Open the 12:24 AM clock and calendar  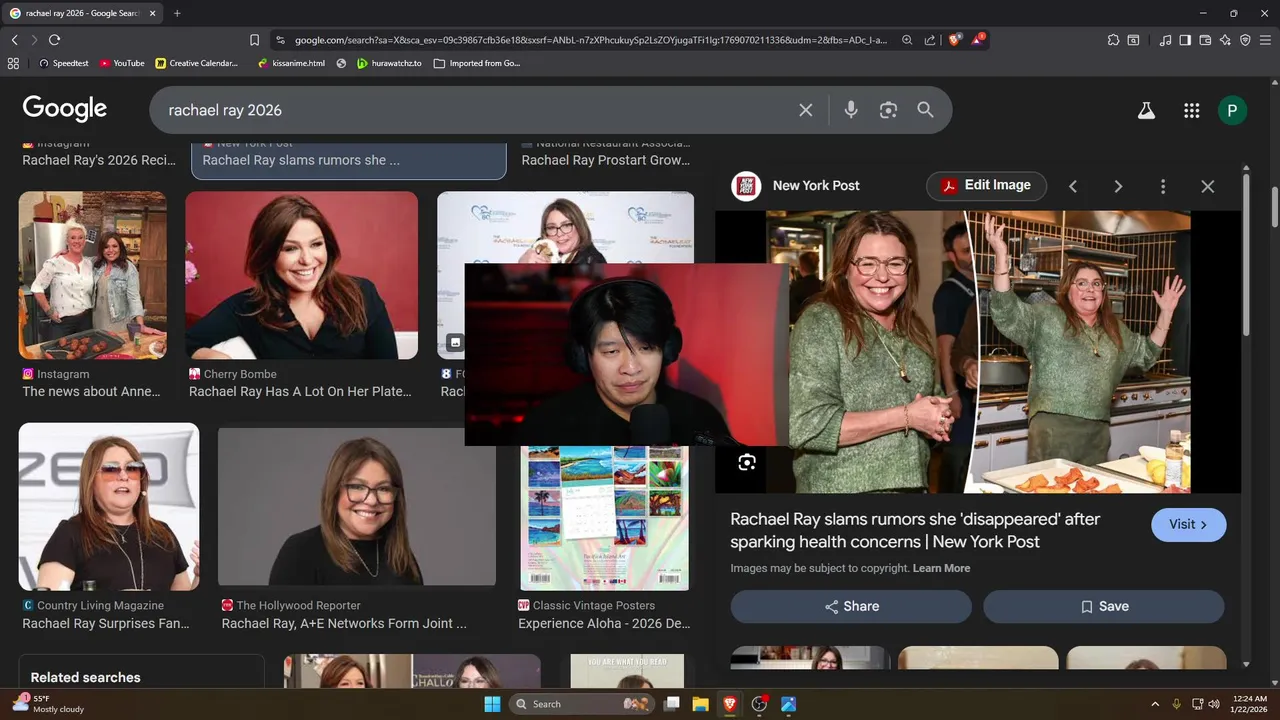click(1250, 704)
